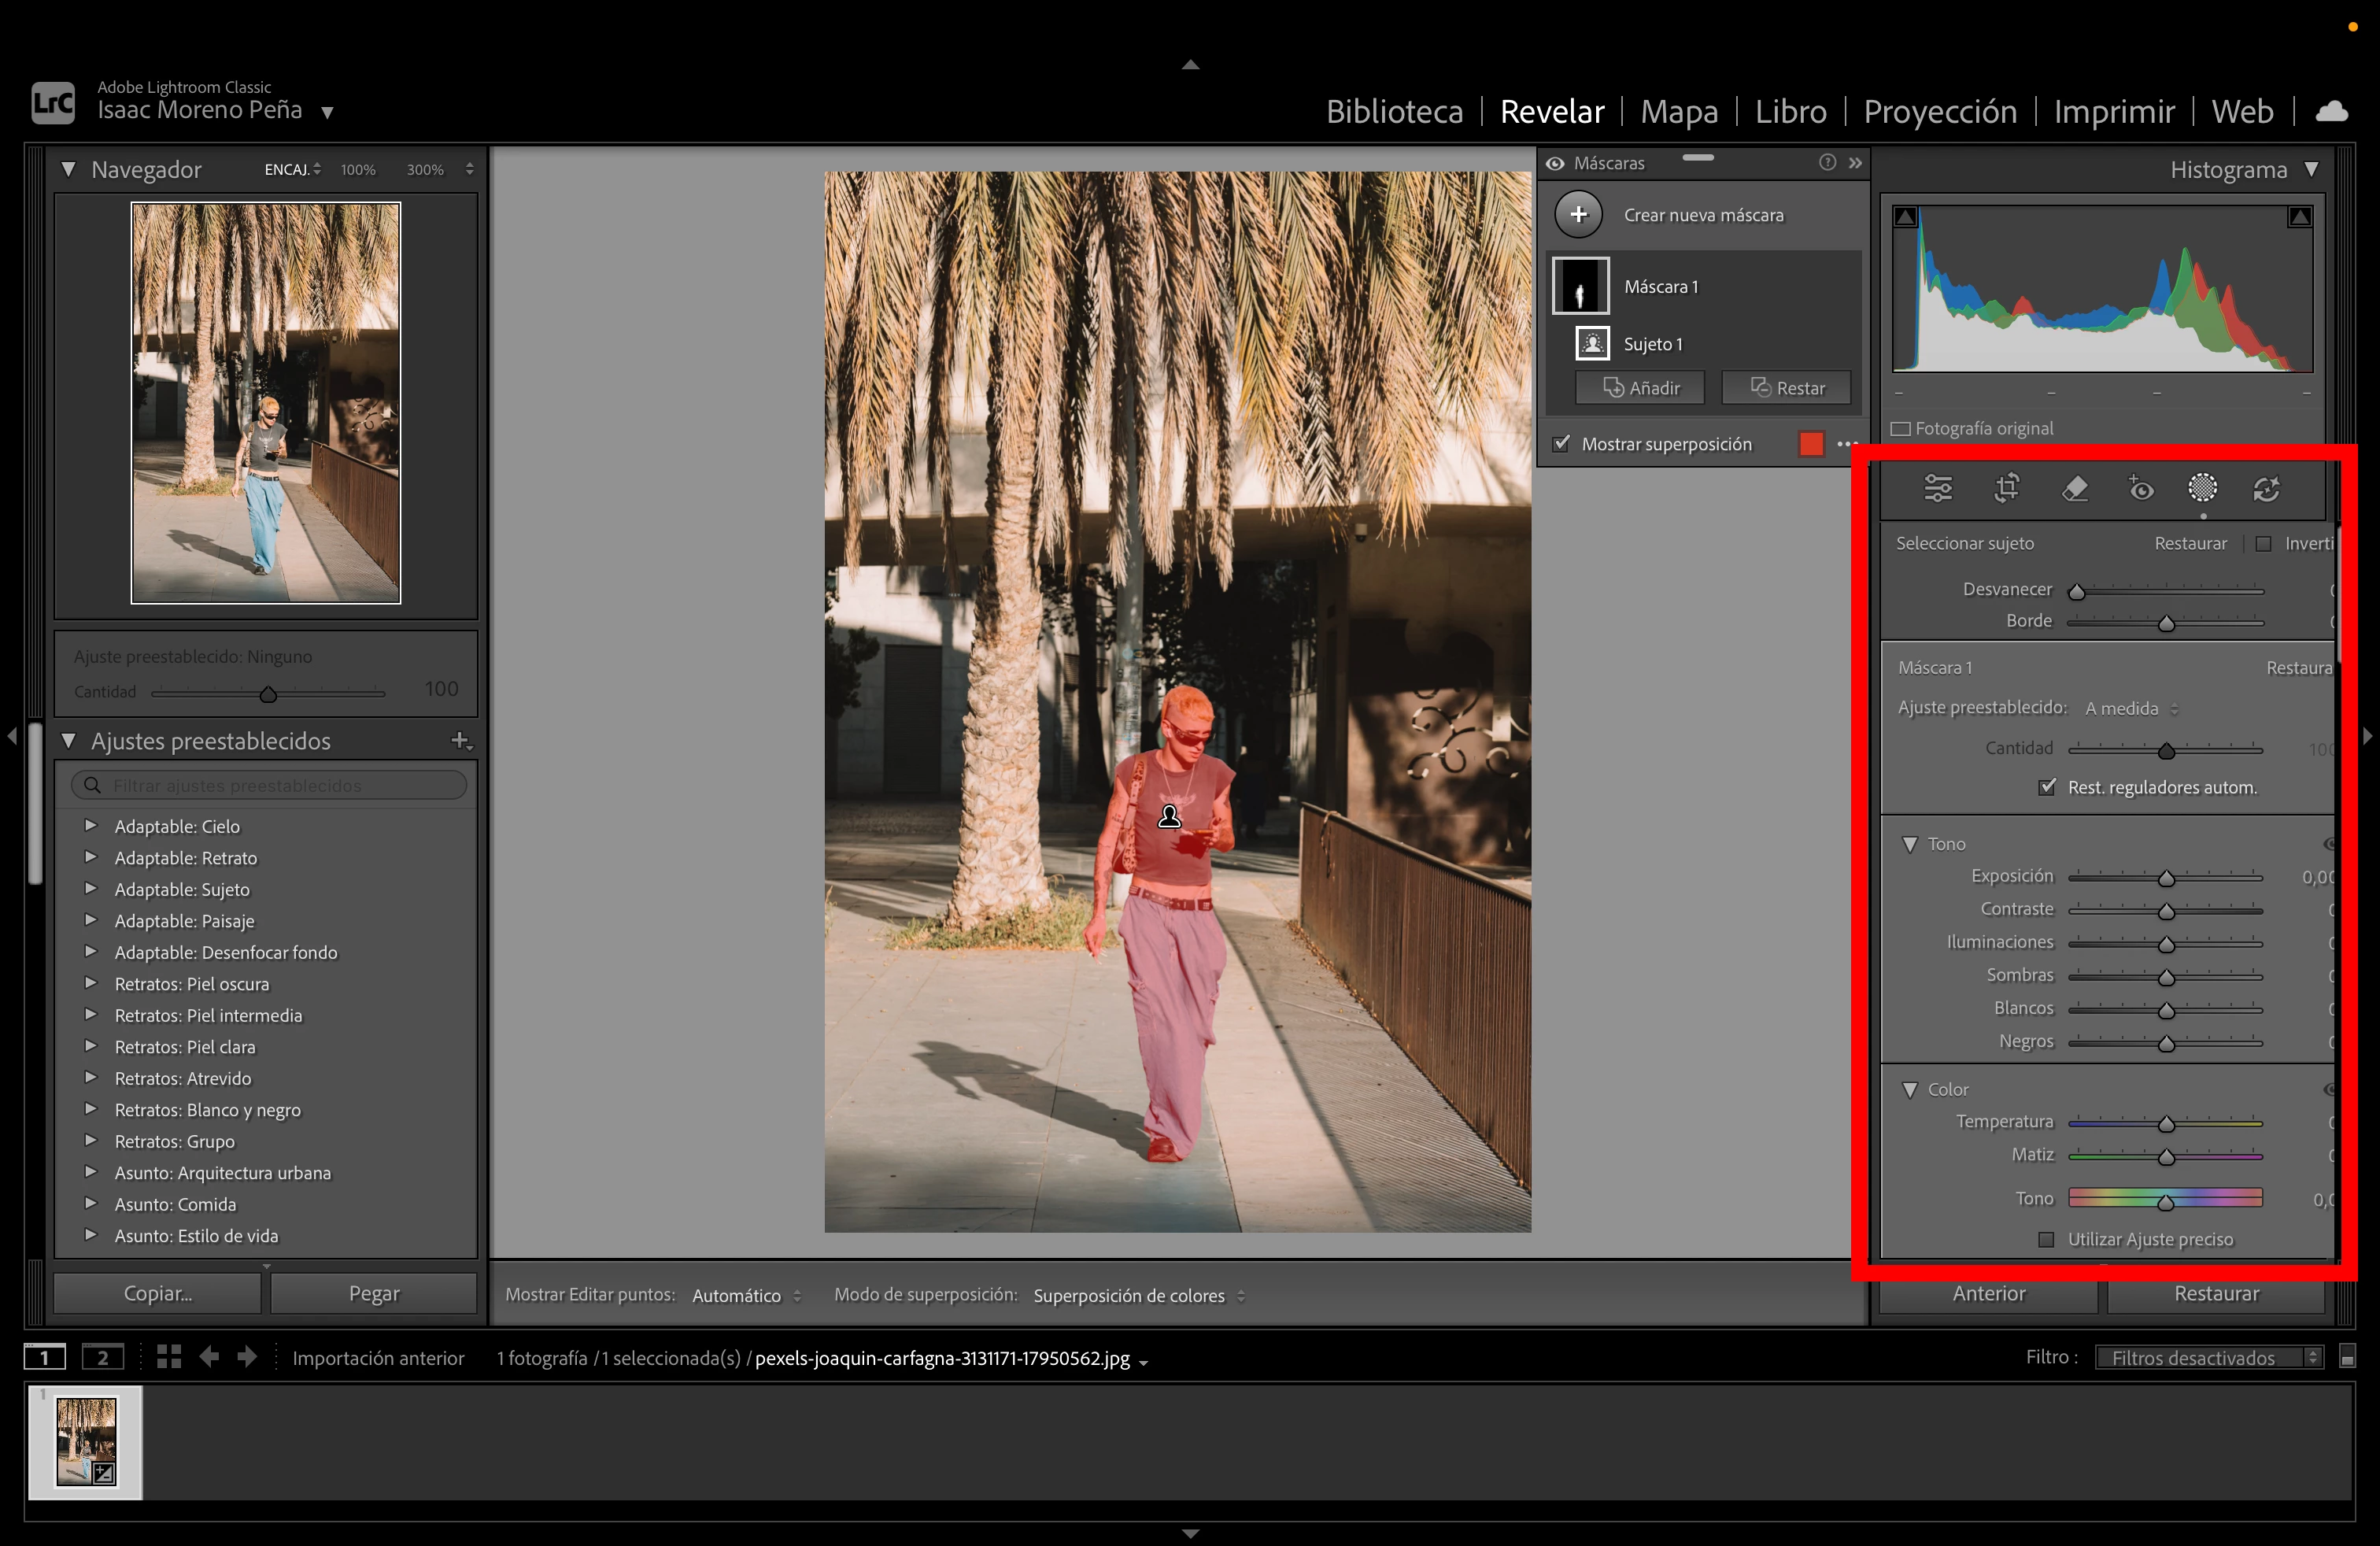Hide the top module panel arrow
Image resolution: width=2380 pixels, height=1546 pixels.
coord(1190,64)
